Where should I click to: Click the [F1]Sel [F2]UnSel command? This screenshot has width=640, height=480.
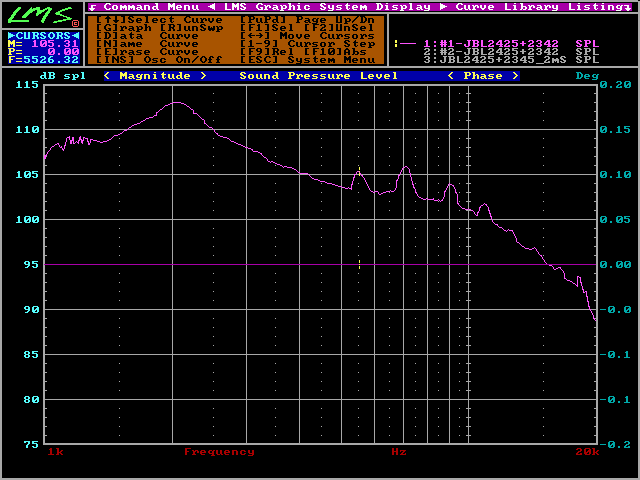click(x=307, y=28)
